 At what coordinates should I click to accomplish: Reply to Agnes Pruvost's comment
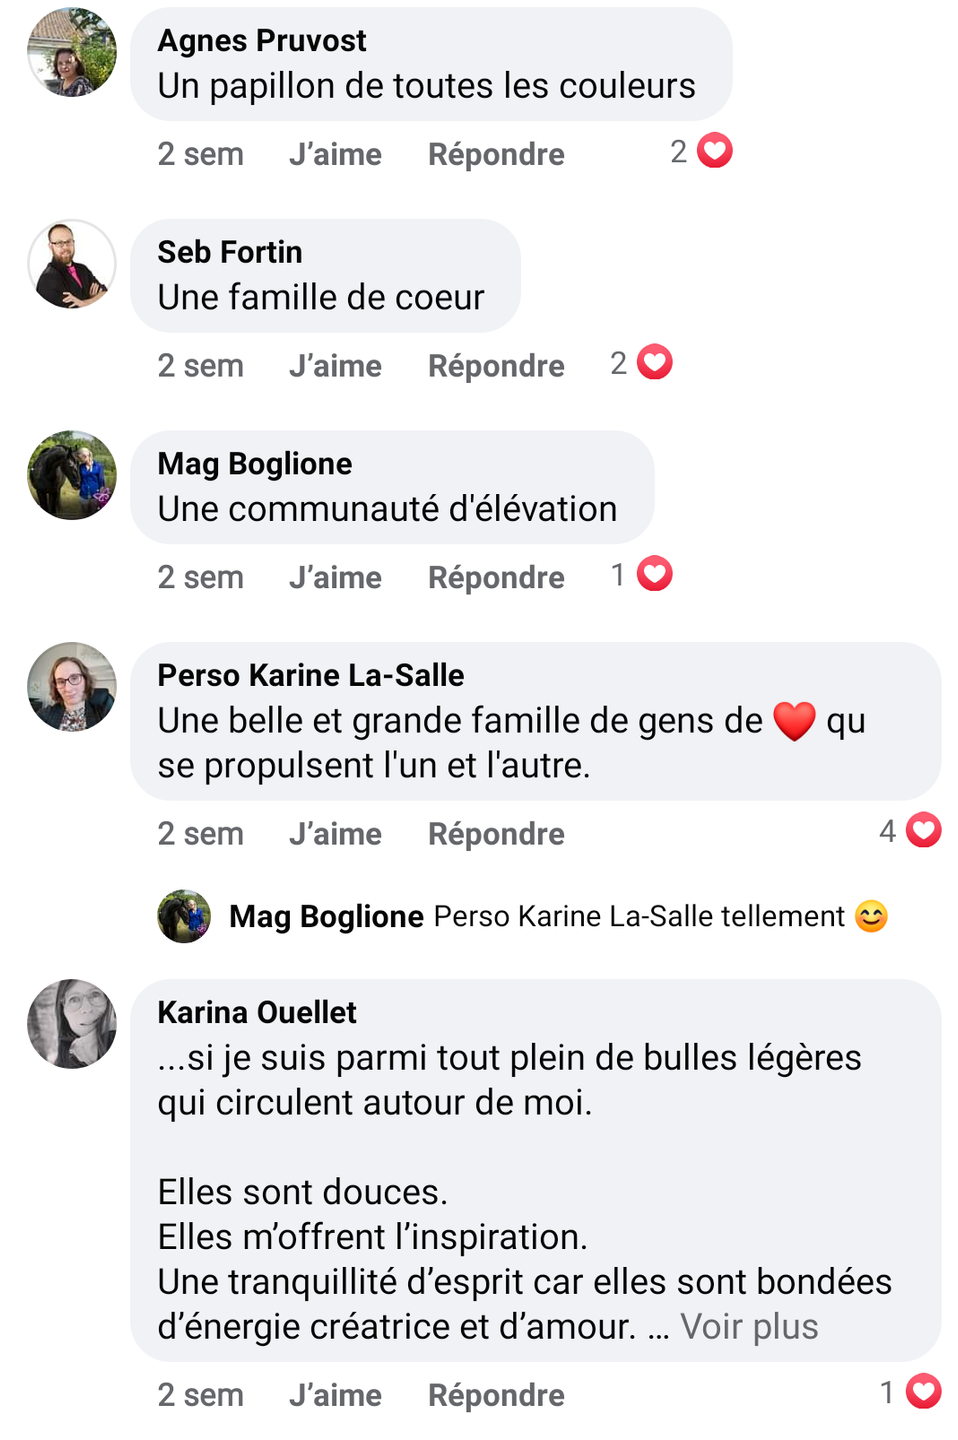[x=496, y=154]
